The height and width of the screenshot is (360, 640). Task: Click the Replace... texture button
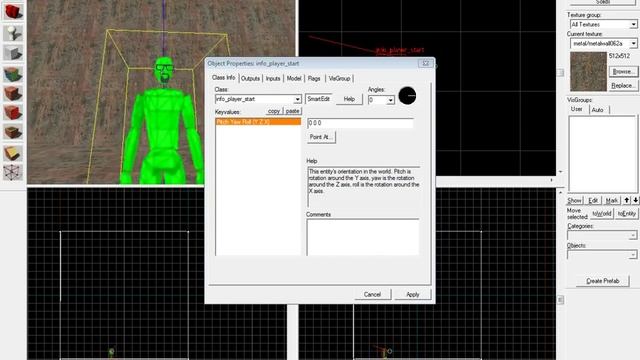point(623,86)
